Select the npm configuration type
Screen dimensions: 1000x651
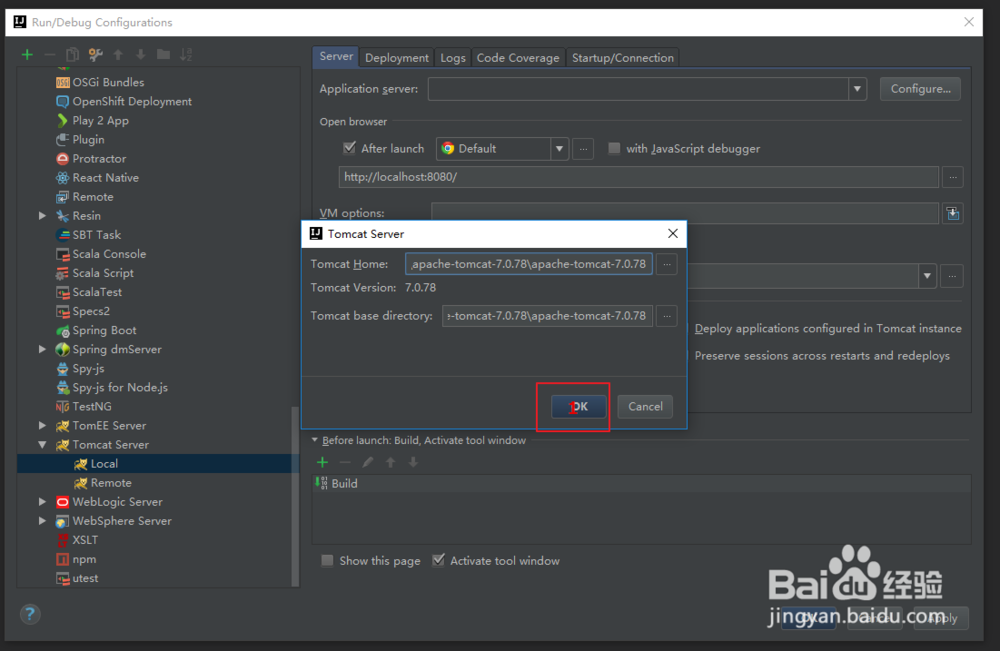click(x=76, y=559)
